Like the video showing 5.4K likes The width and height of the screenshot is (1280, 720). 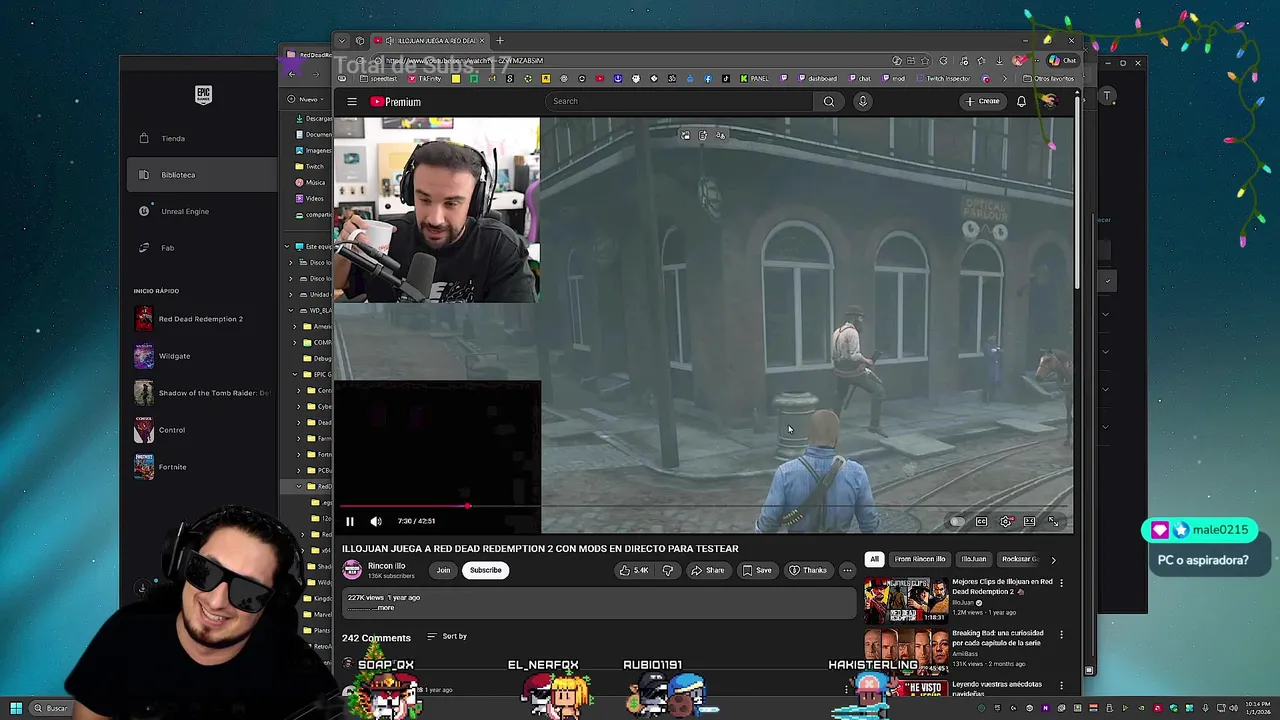tap(634, 570)
